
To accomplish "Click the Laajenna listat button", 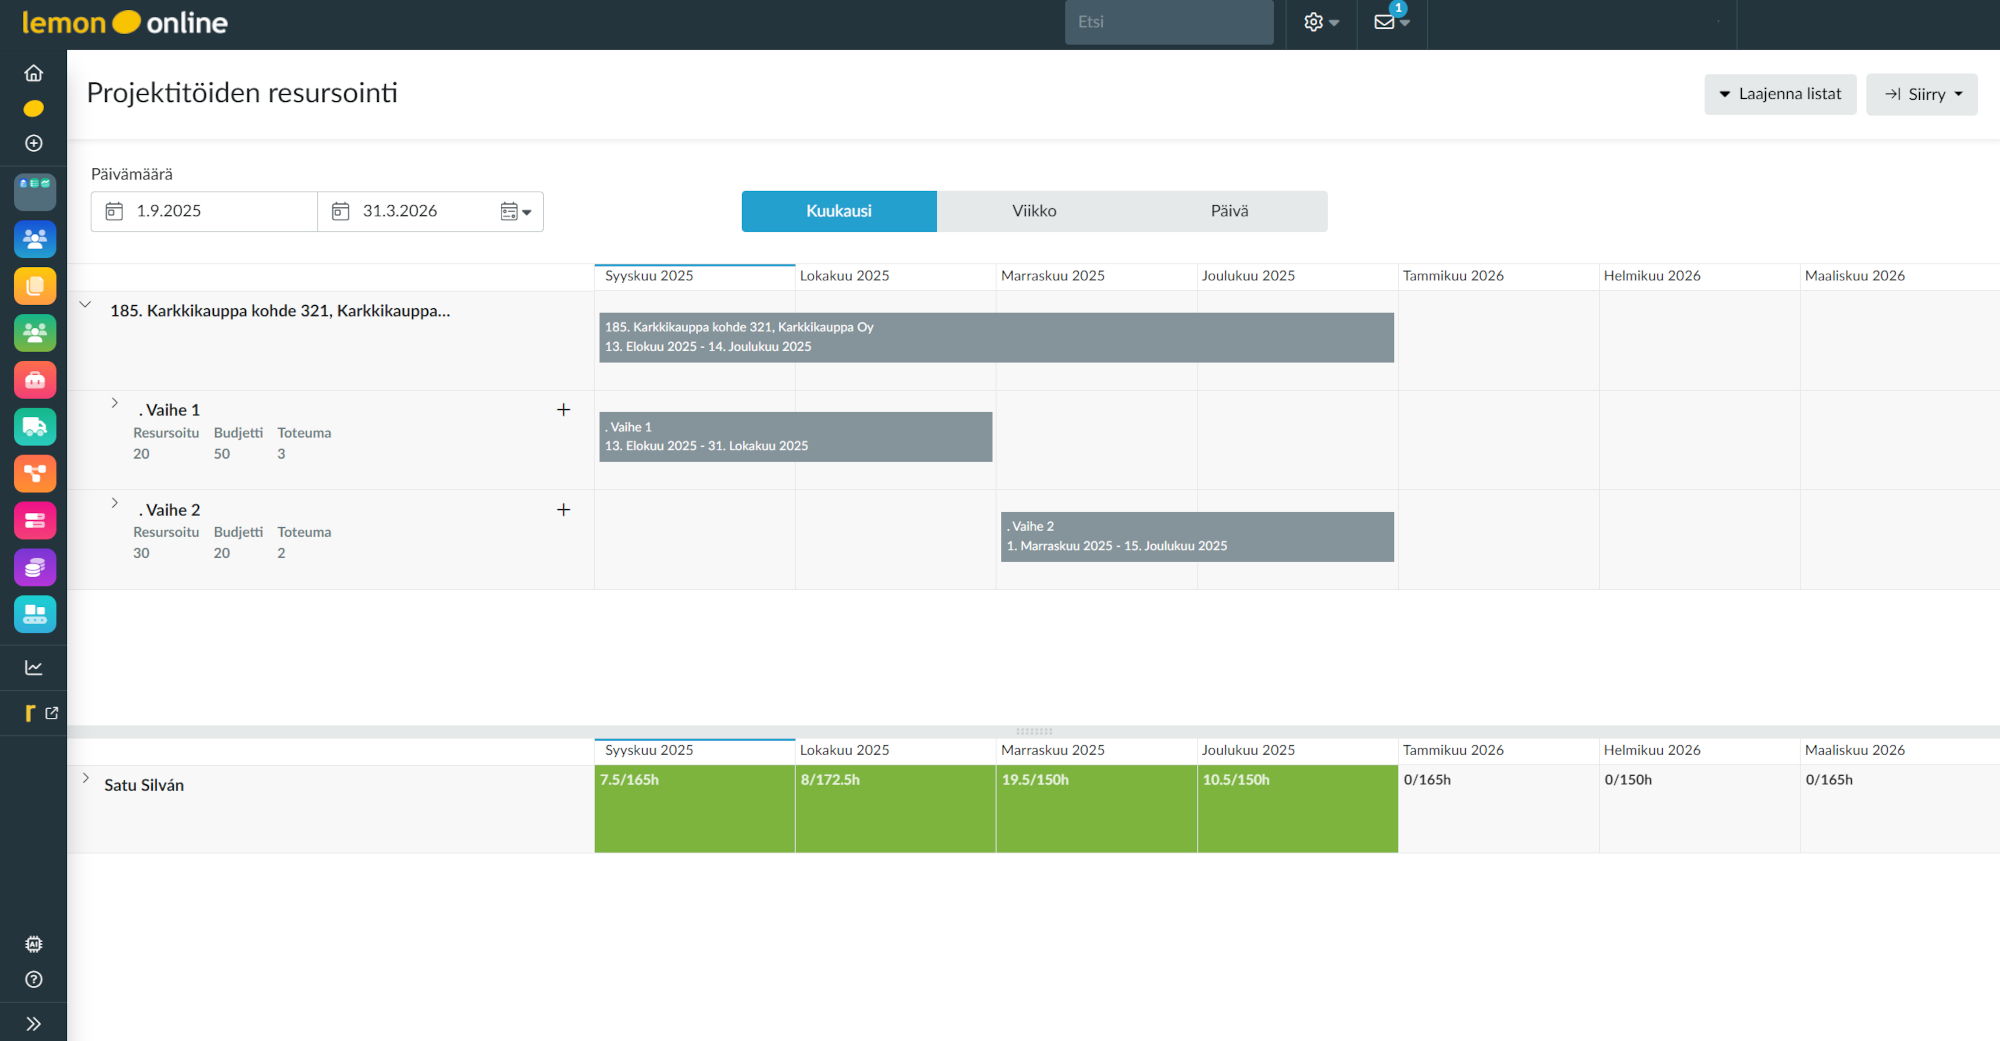I will (1780, 94).
